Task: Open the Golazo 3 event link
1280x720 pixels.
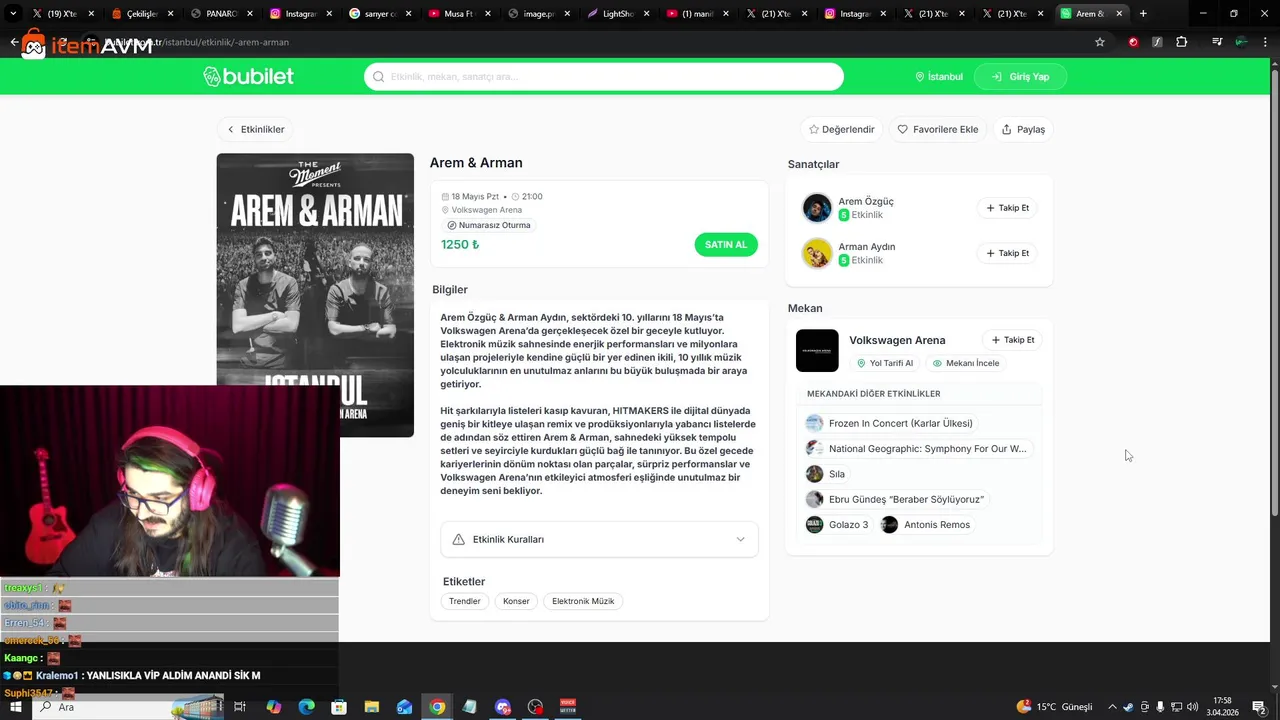Action: [838, 525]
